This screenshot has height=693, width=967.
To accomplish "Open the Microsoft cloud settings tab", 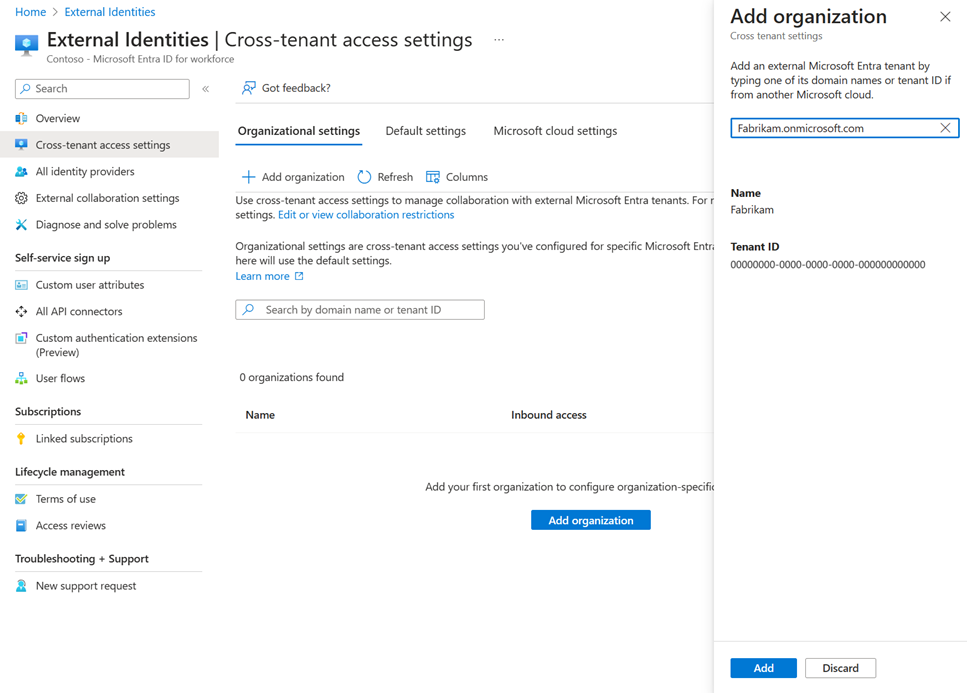I will click(554, 130).
